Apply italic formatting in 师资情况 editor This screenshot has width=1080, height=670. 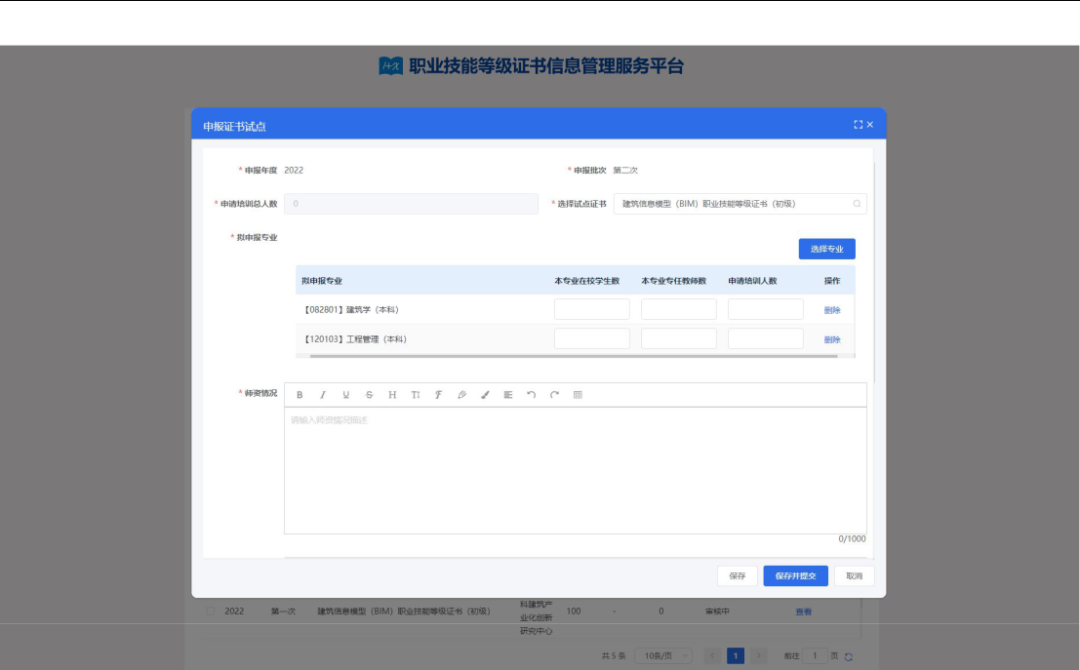[x=322, y=395]
